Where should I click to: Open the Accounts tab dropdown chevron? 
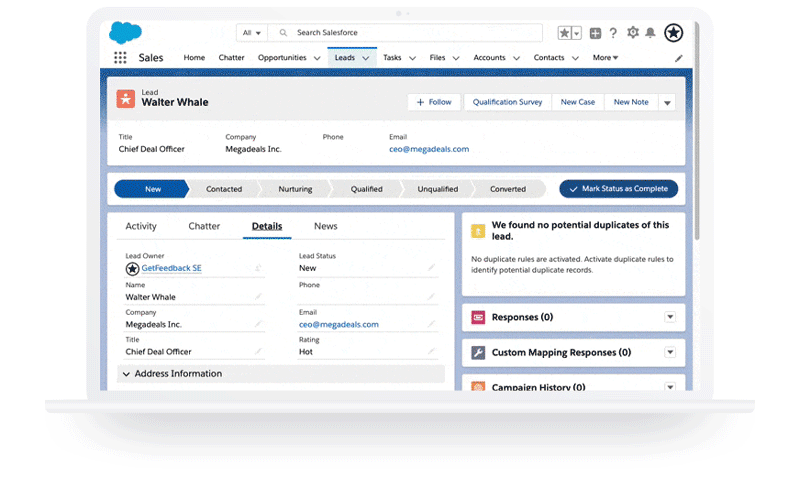[x=516, y=58]
